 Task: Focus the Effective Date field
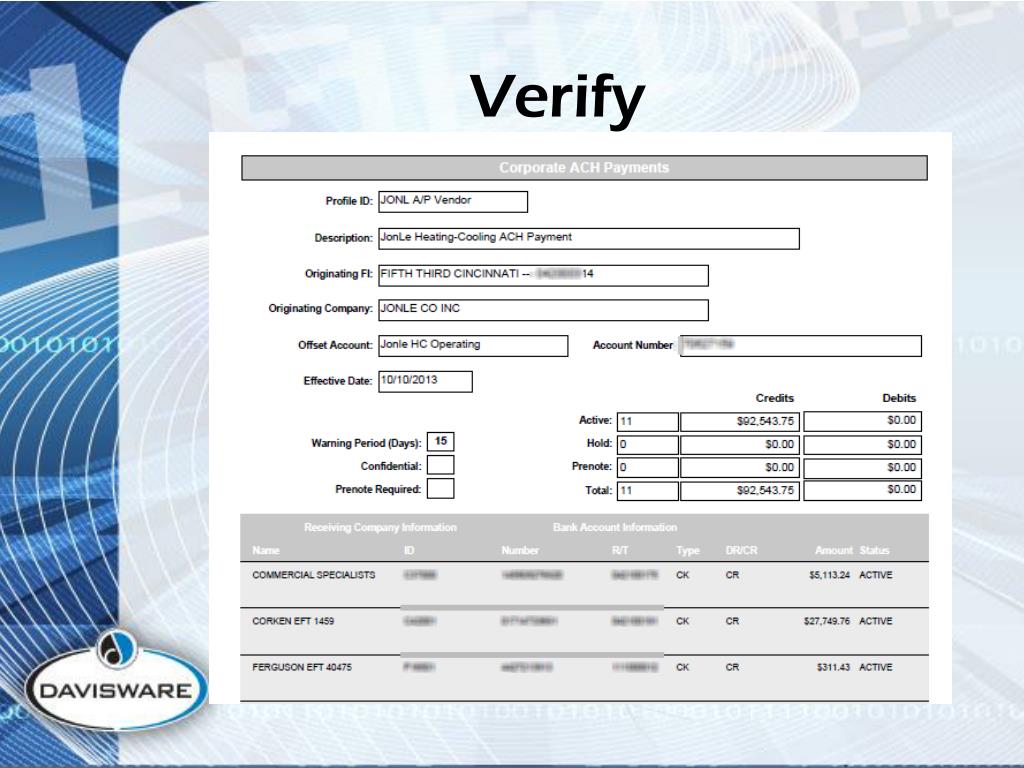tap(425, 381)
